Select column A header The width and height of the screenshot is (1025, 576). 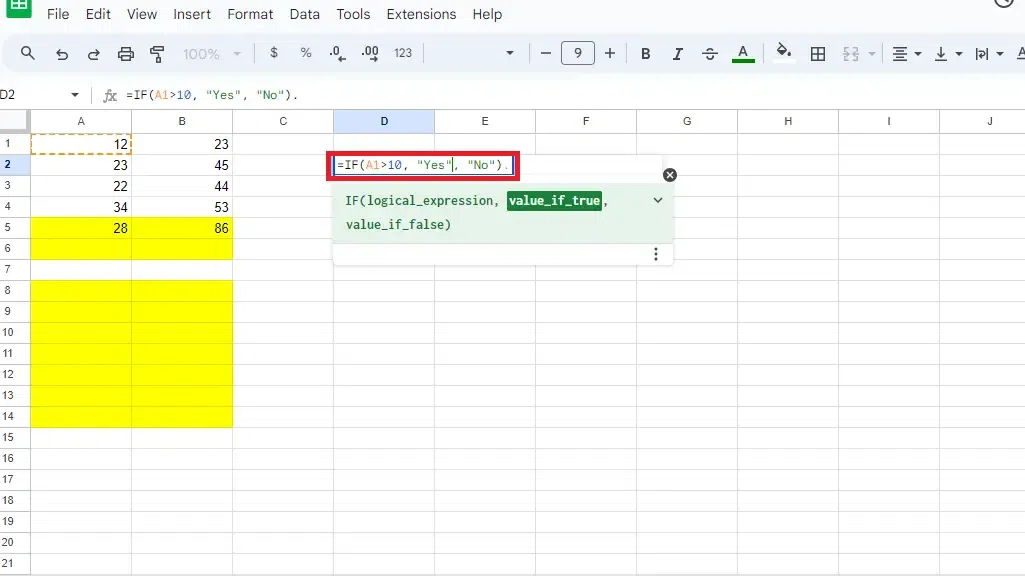pos(81,121)
